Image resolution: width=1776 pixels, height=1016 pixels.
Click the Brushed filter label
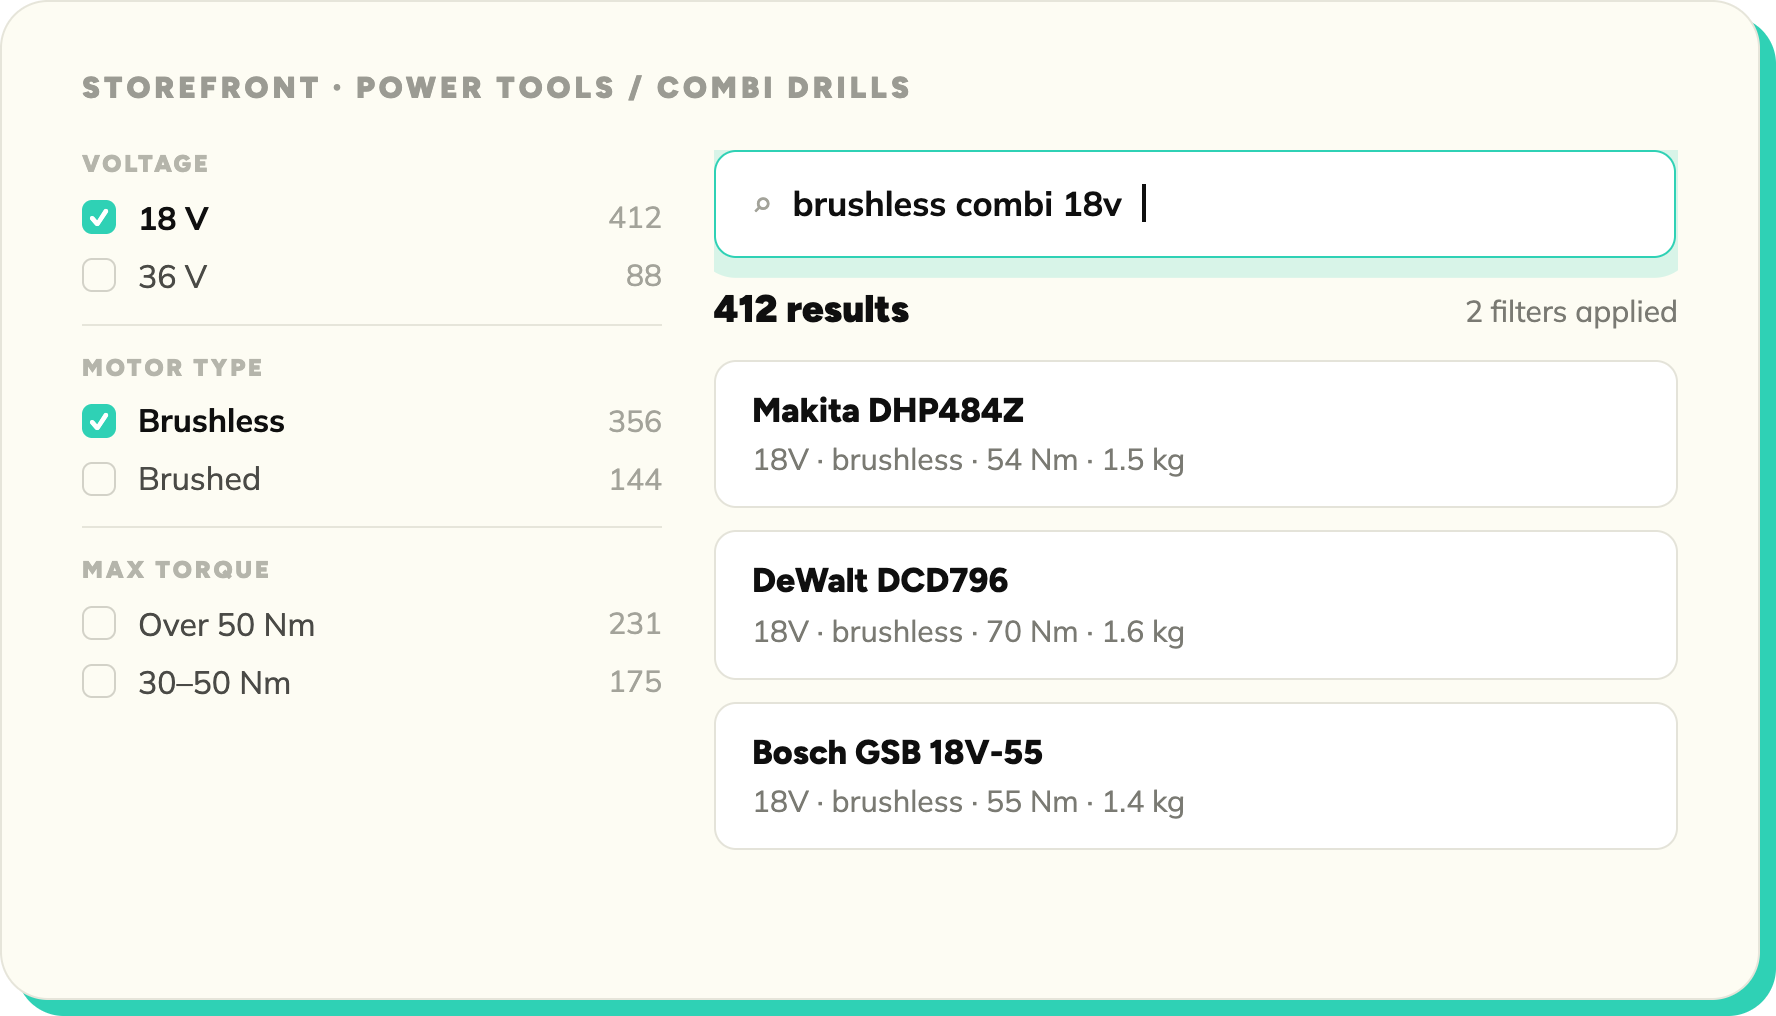(x=200, y=479)
